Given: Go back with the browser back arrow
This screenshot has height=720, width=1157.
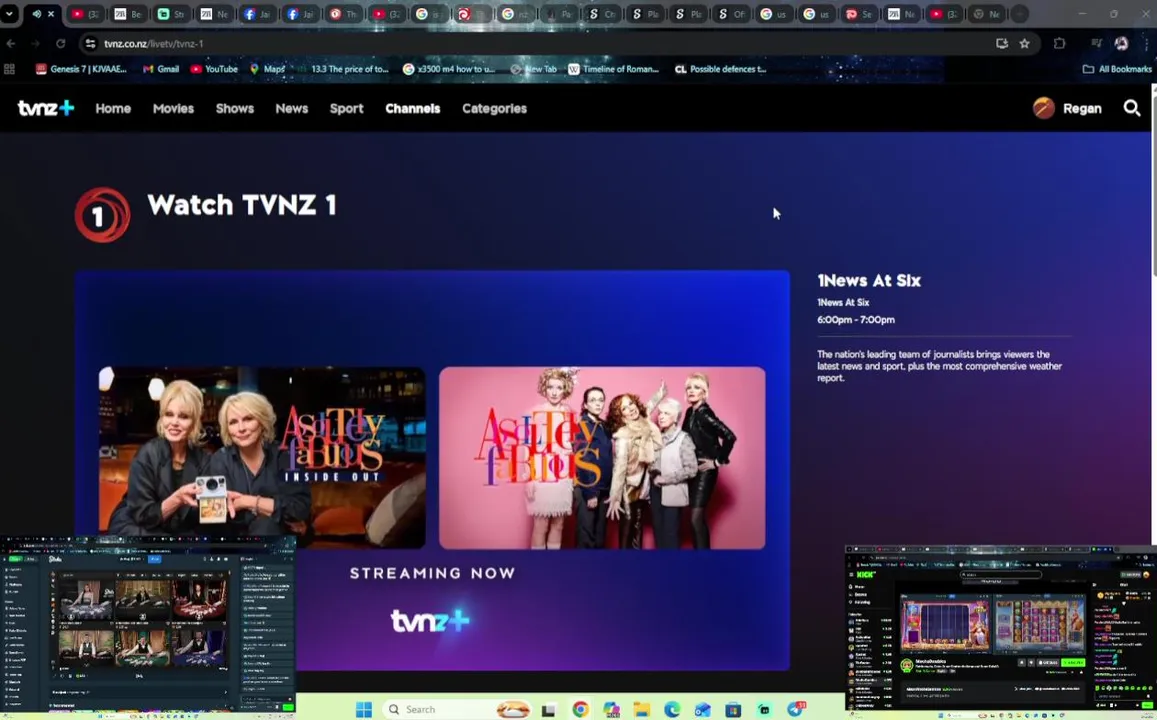Looking at the screenshot, I should tap(11, 44).
